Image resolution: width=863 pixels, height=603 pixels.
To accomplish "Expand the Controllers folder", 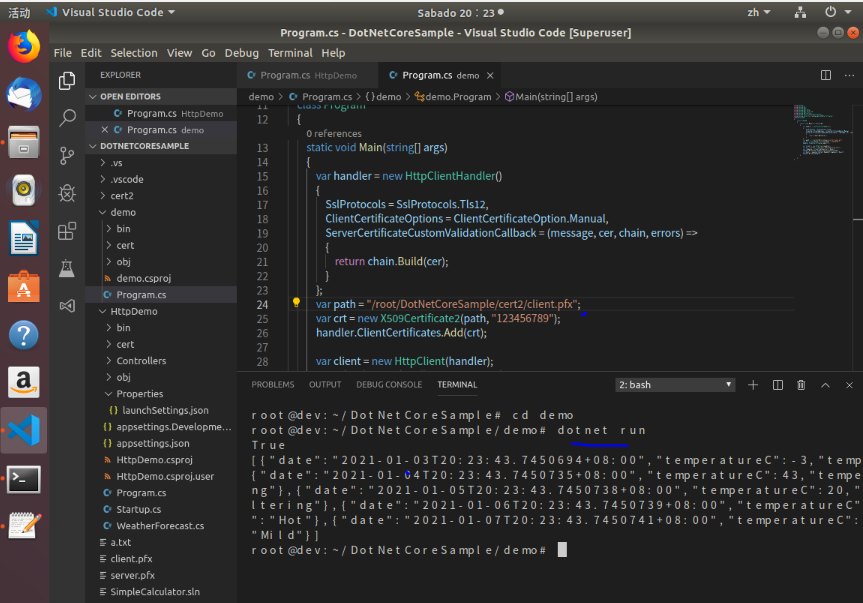I will point(161,361).
